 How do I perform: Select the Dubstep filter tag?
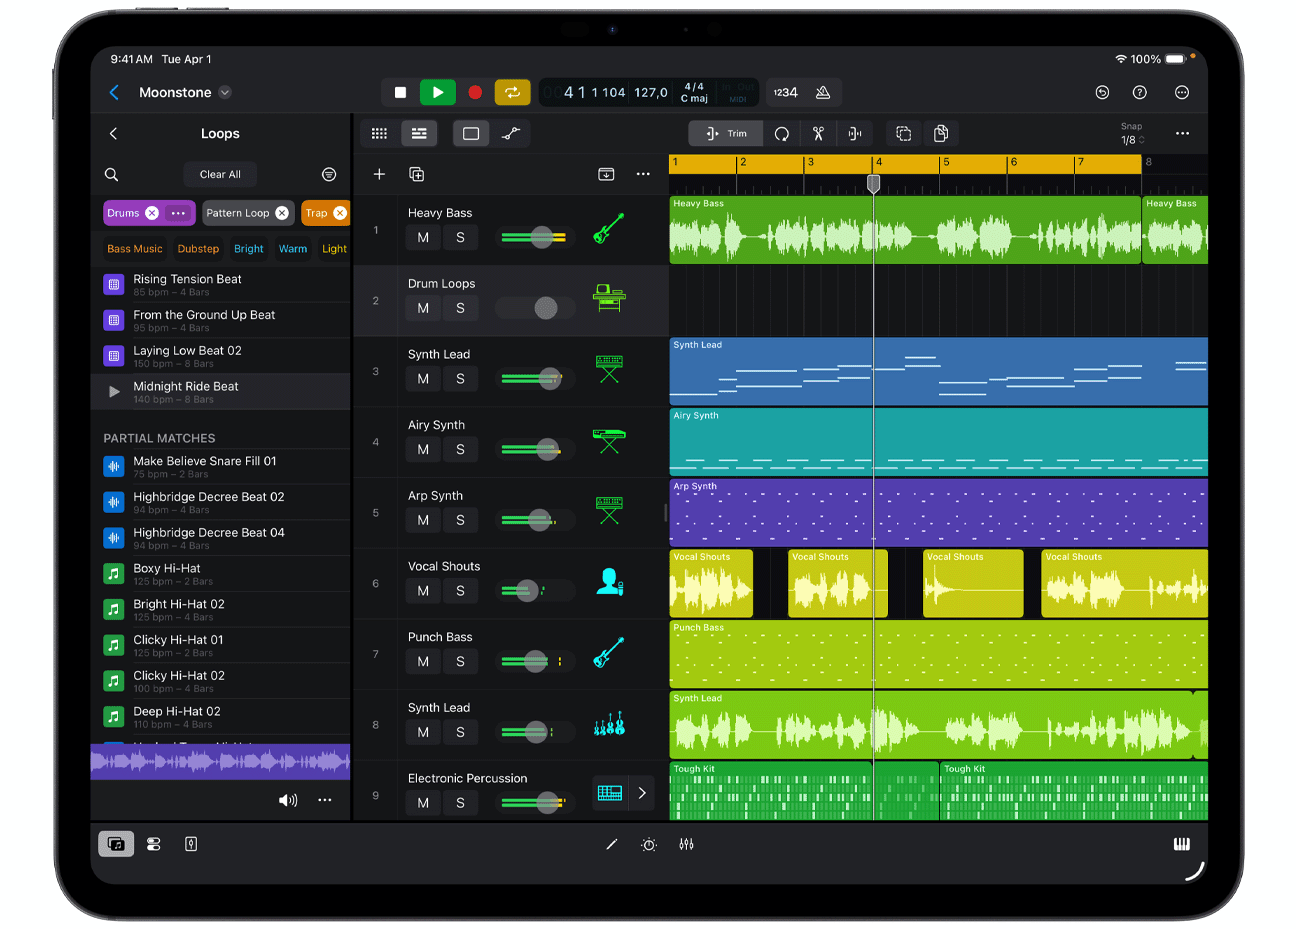(x=197, y=249)
